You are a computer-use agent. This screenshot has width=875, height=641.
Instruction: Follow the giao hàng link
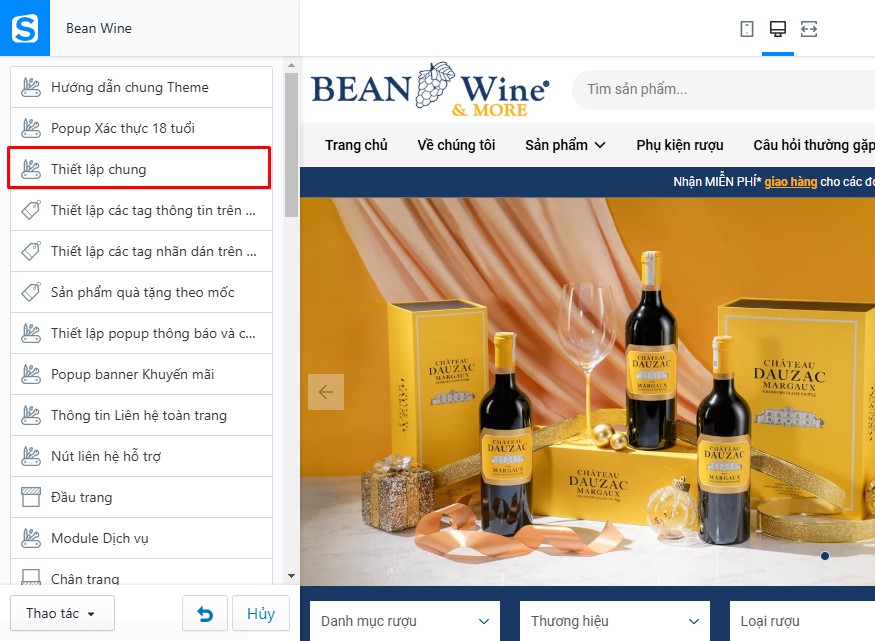tap(790, 181)
